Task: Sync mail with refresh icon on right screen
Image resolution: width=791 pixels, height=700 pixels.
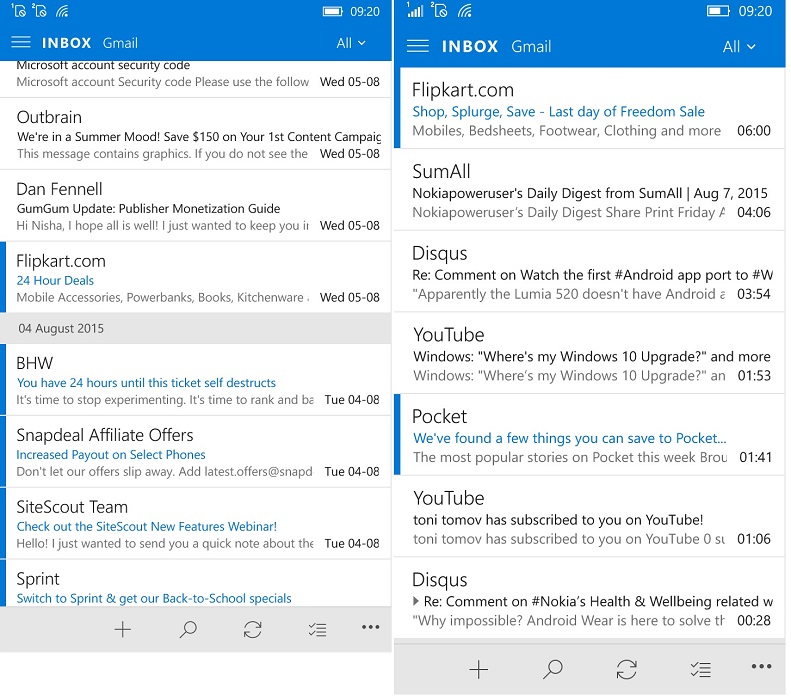Action: pyautogui.click(x=627, y=670)
